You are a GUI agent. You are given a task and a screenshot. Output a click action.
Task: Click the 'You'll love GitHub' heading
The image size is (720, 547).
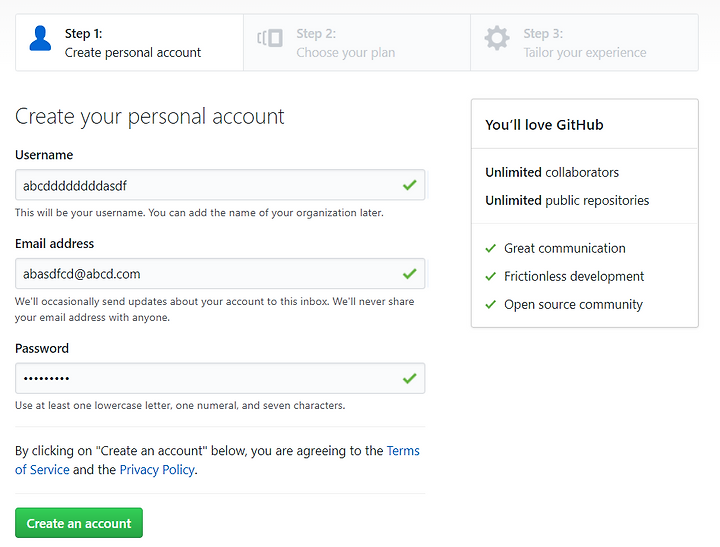[x=544, y=125]
